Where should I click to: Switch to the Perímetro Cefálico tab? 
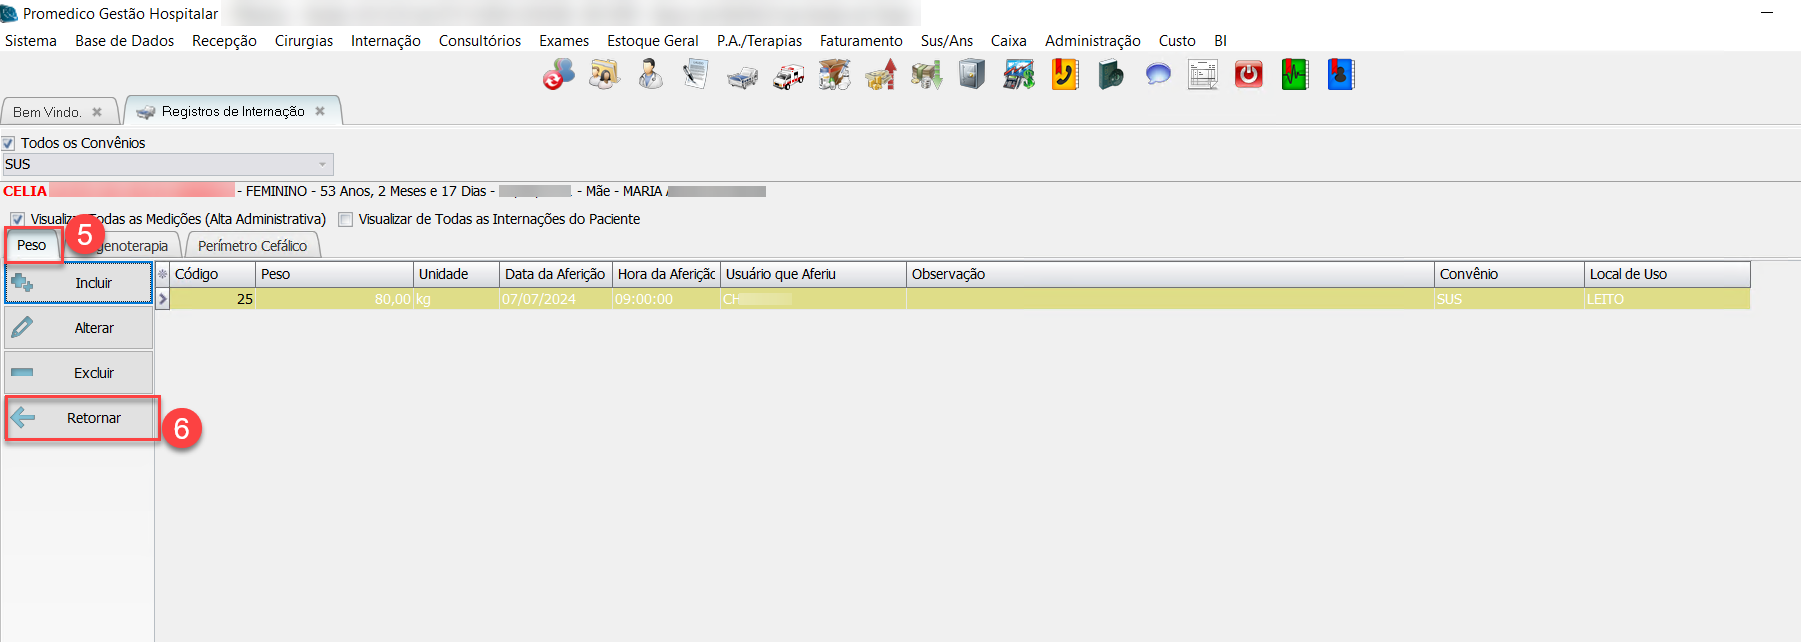coord(252,246)
